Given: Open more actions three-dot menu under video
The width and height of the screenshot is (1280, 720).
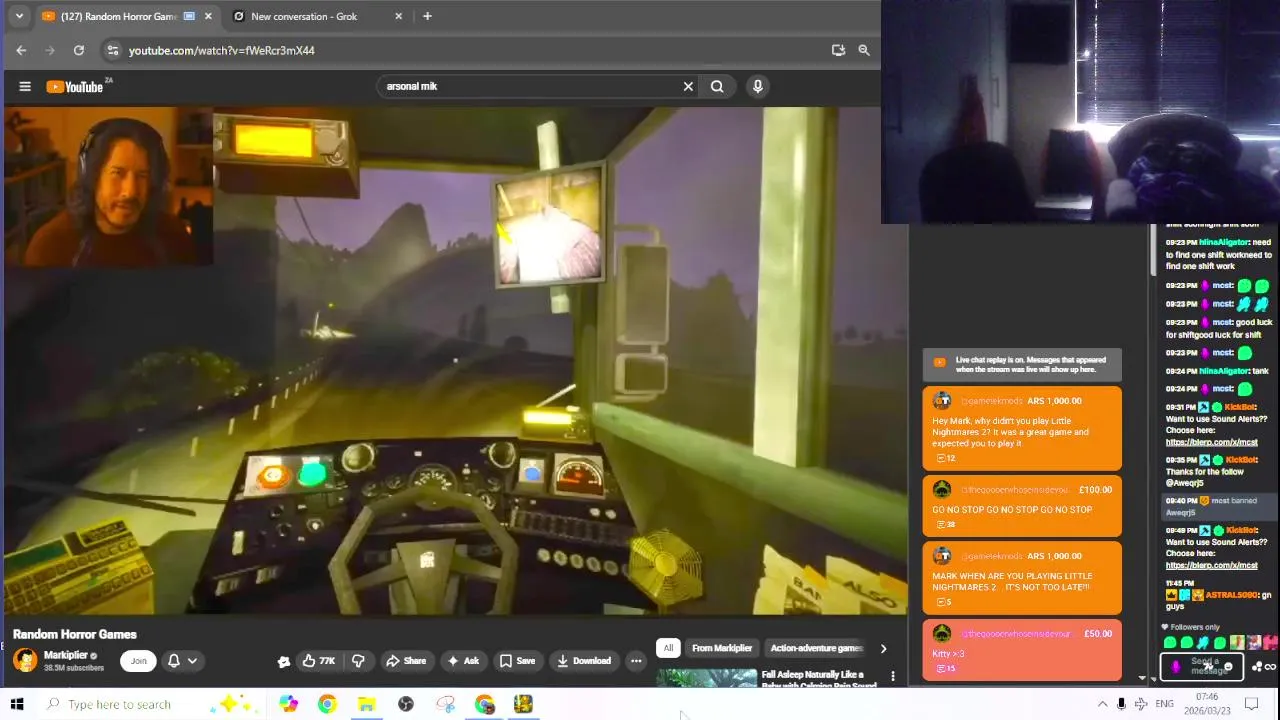Looking at the screenshot, I should (x=636, y=661).
